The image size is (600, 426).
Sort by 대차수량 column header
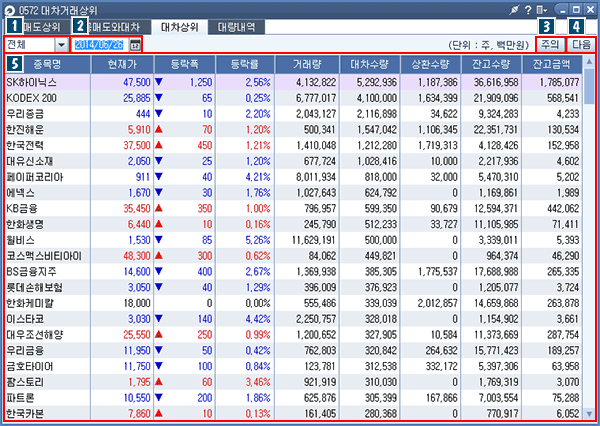click(370, 64)
